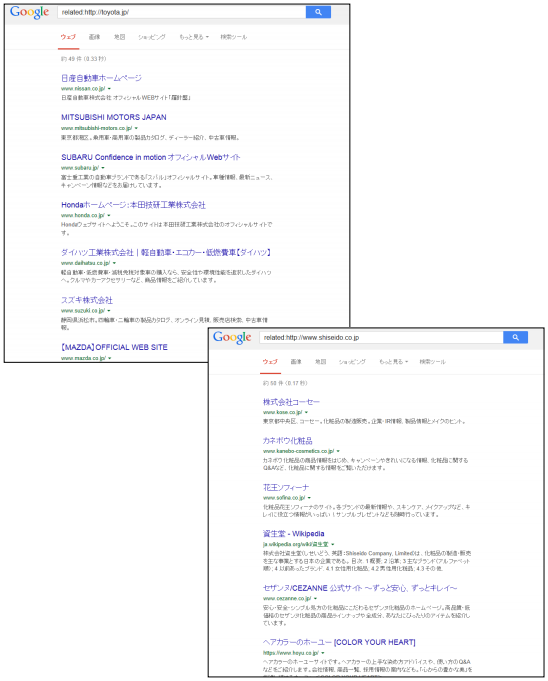The width and height of the screenshot is (548, 681).
Task: Select the ウェブ tab in the toyota.jp window
Action: [x=68, y=37]
